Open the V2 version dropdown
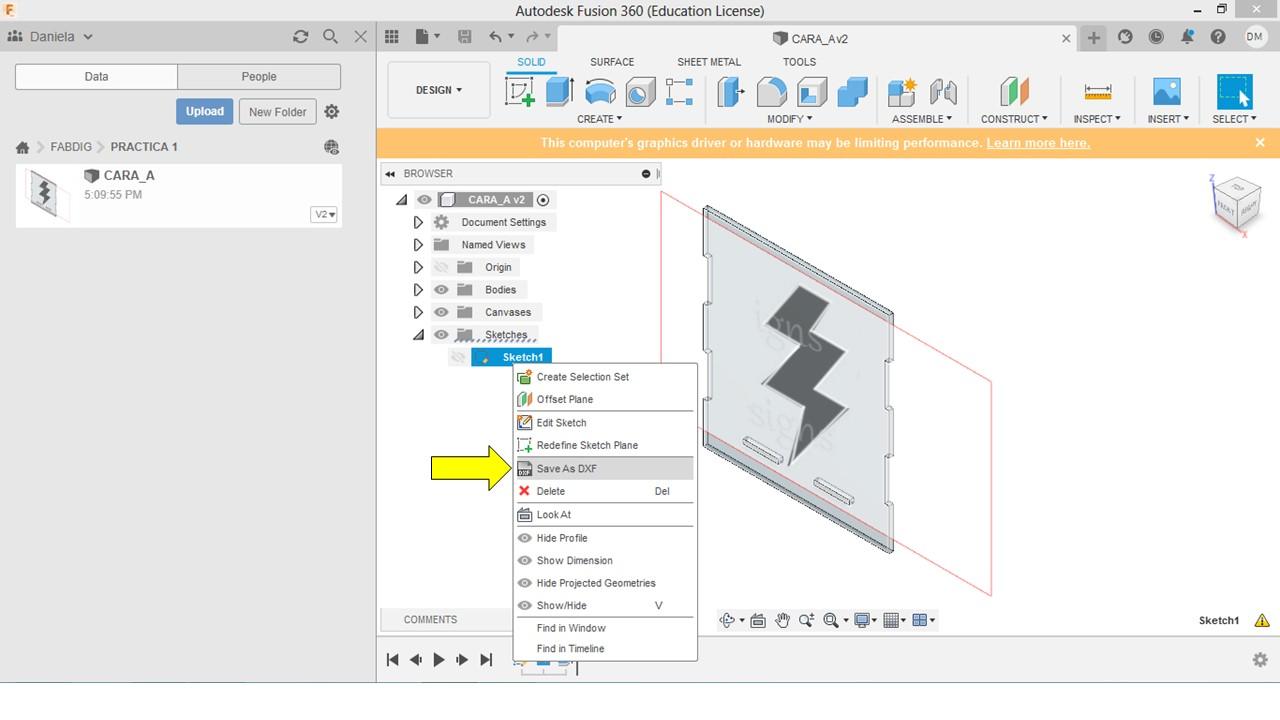Screen dimensions: 1280x720 click(x=324, y=214)
